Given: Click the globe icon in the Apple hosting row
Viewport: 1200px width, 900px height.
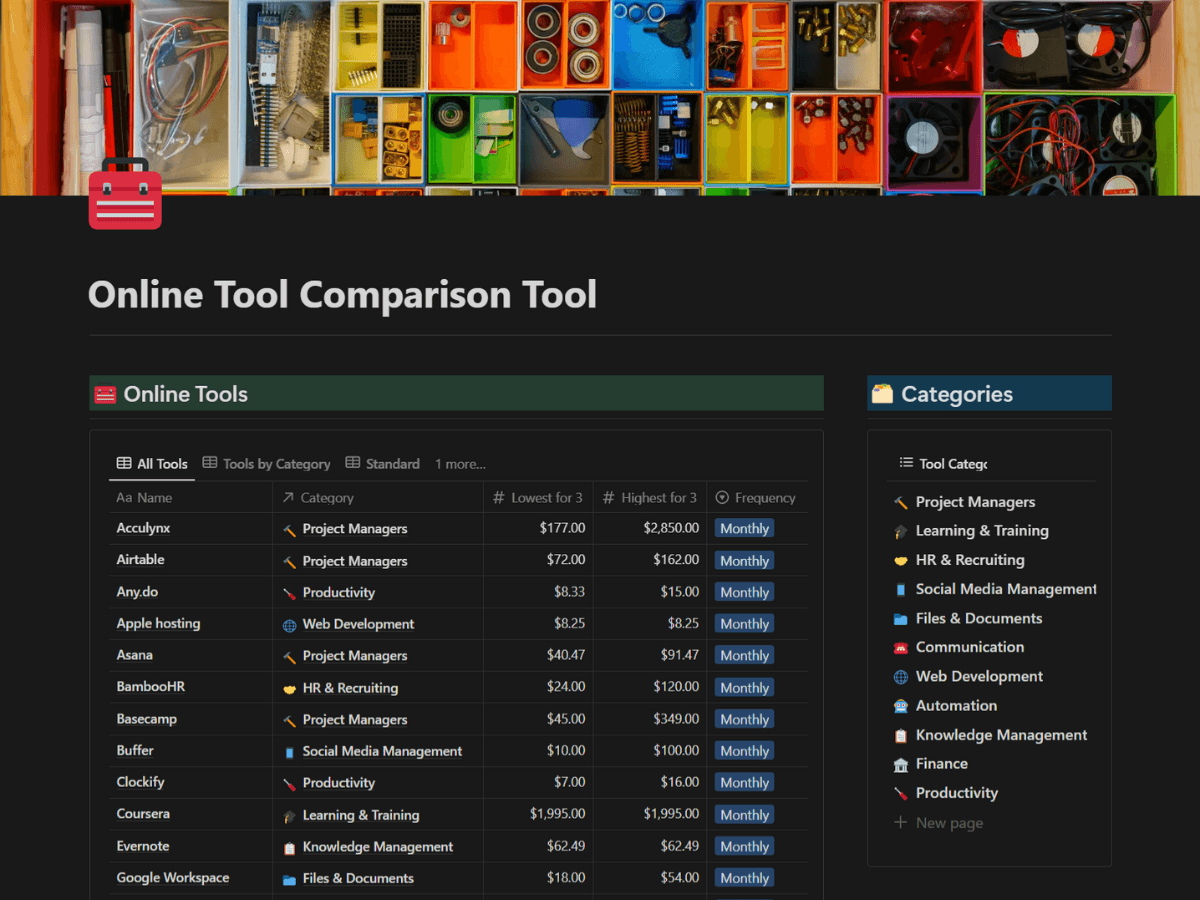Looking at the screenshot, I should pos(290,625).
